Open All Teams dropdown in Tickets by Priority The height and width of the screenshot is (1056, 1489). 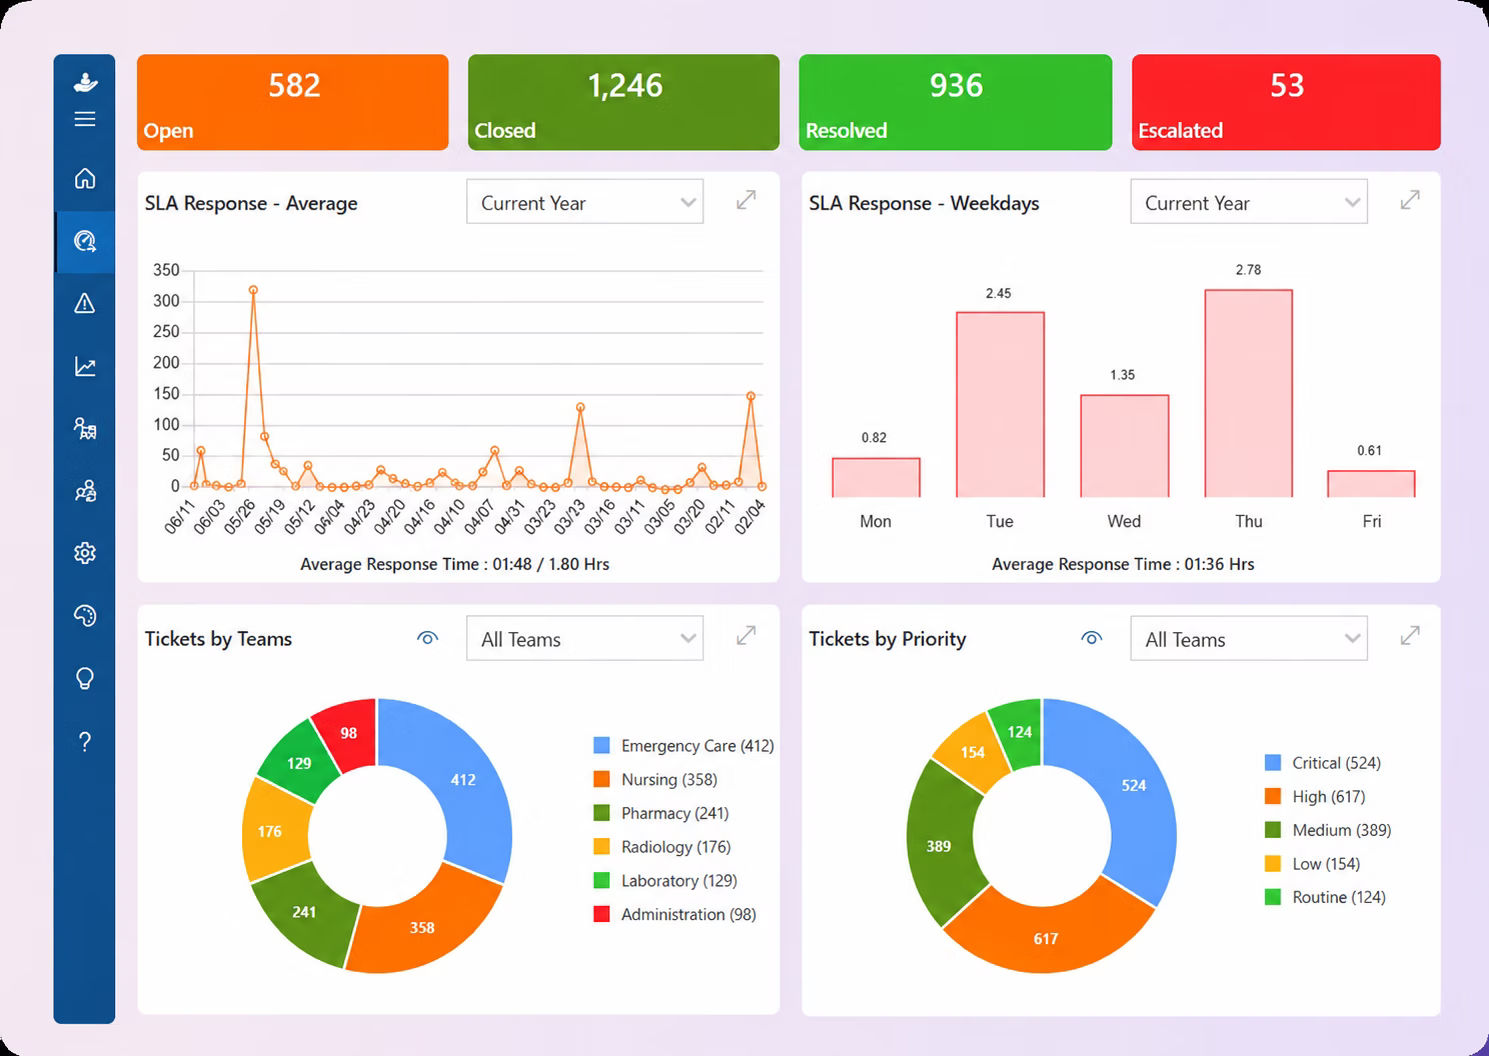[x=1249, y=638]
